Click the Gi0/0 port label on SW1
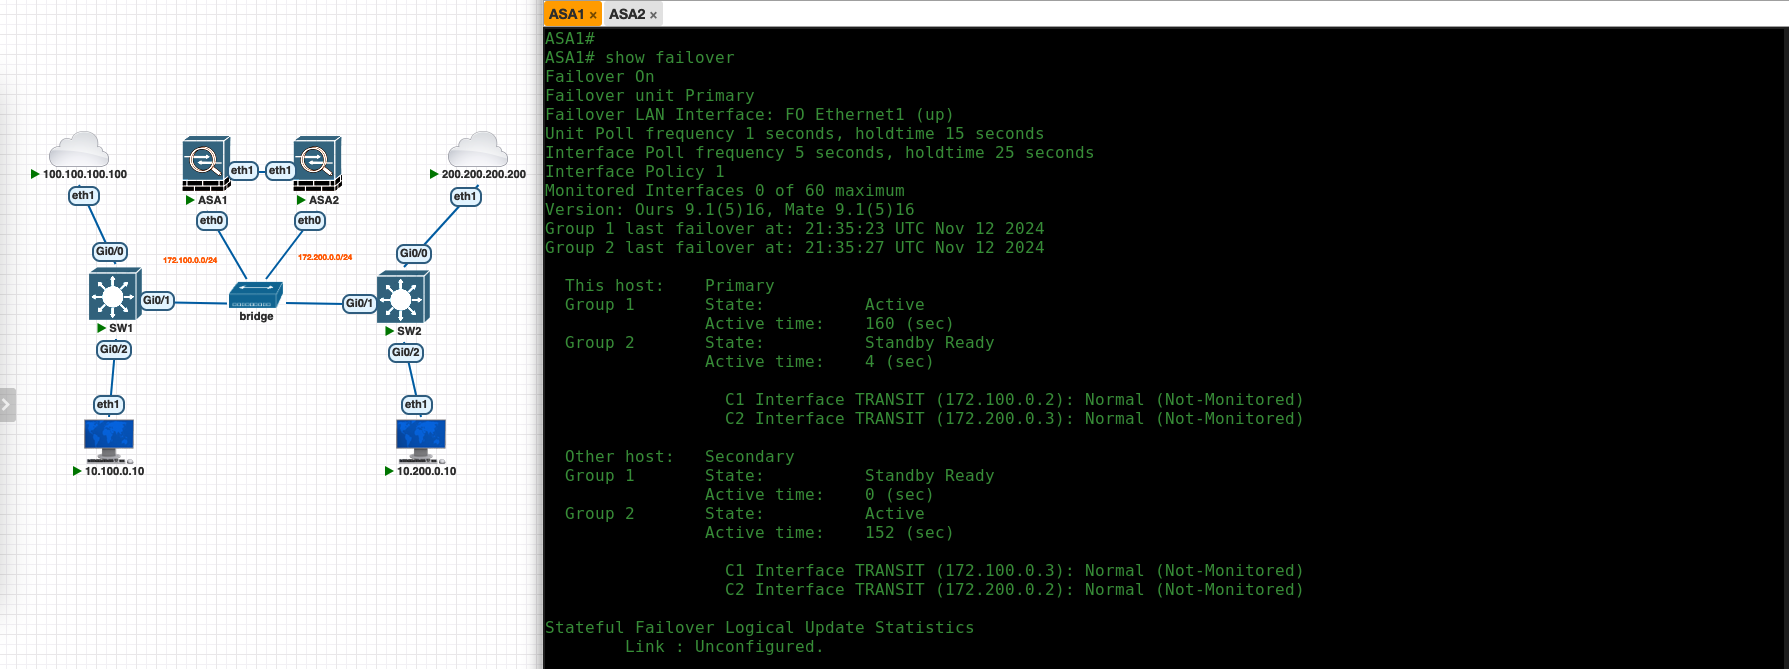The height and width of the screenshot is (669, 1789). coord(110,252)
